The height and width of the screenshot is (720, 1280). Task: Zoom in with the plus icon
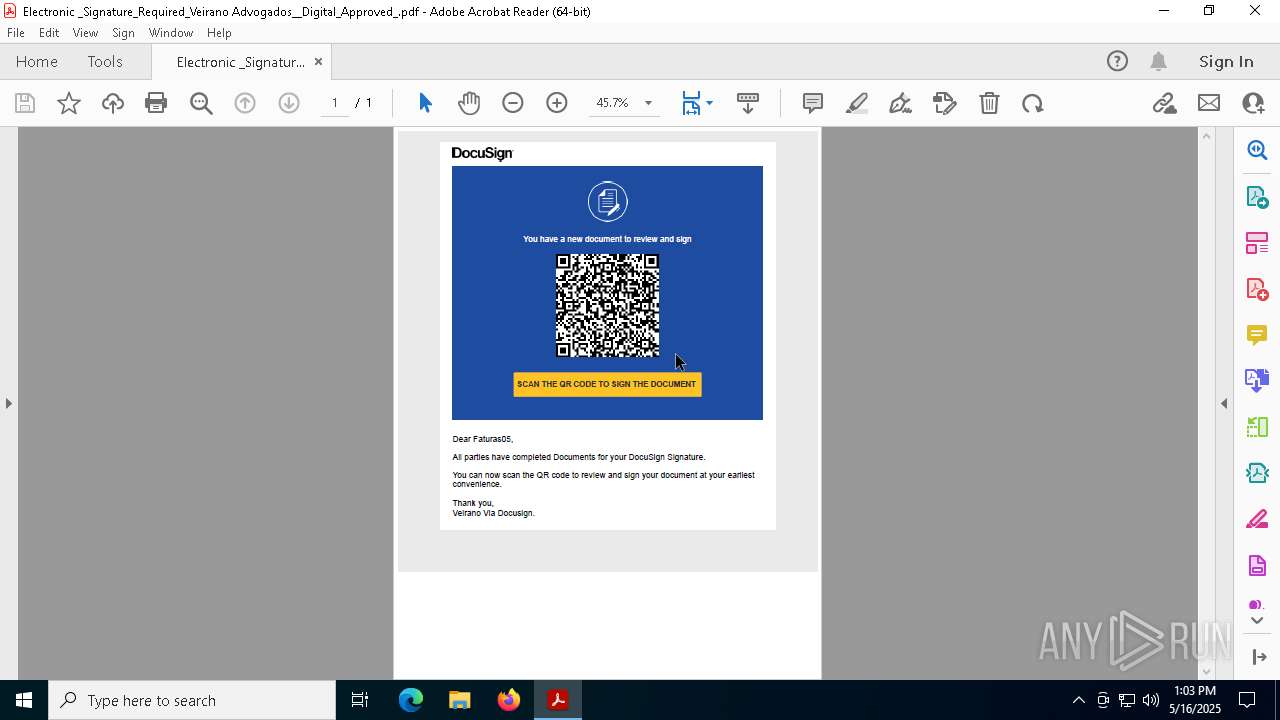coord(557,103)
